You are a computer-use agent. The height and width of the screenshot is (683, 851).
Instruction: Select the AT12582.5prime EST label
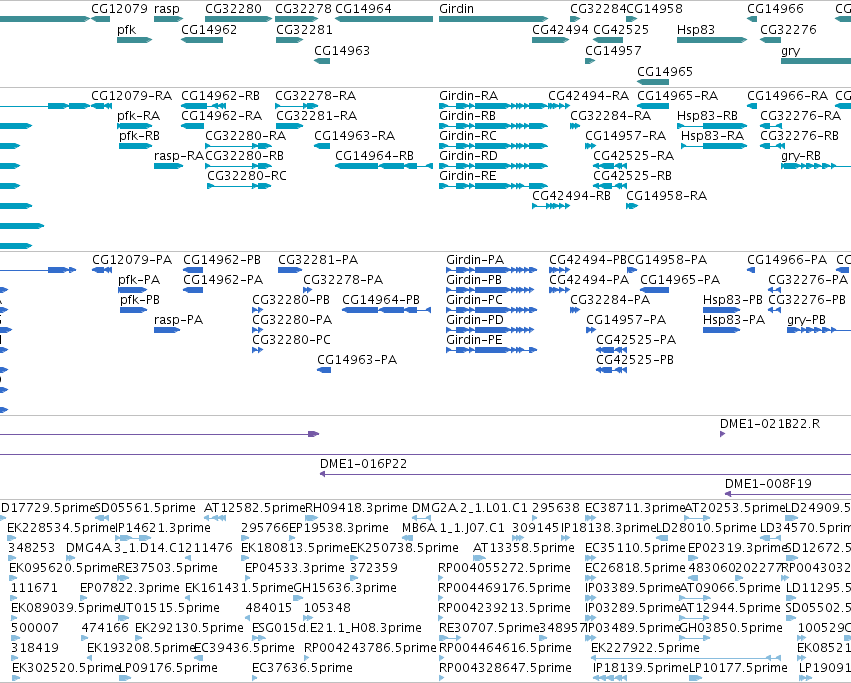pos(255,508)
